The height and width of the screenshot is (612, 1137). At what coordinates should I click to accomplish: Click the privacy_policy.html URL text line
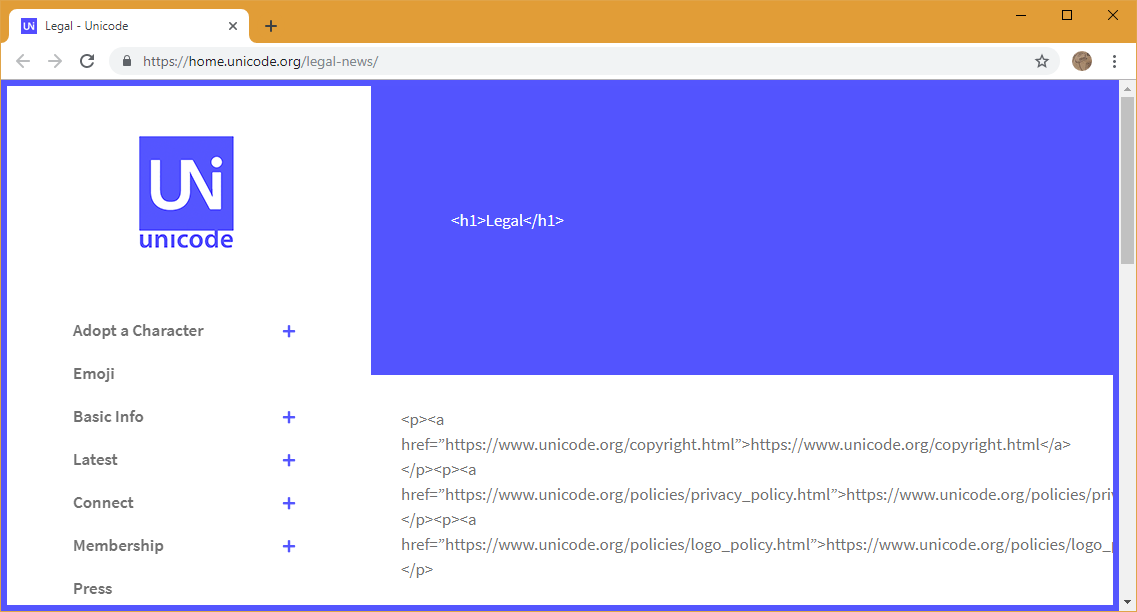756,495
